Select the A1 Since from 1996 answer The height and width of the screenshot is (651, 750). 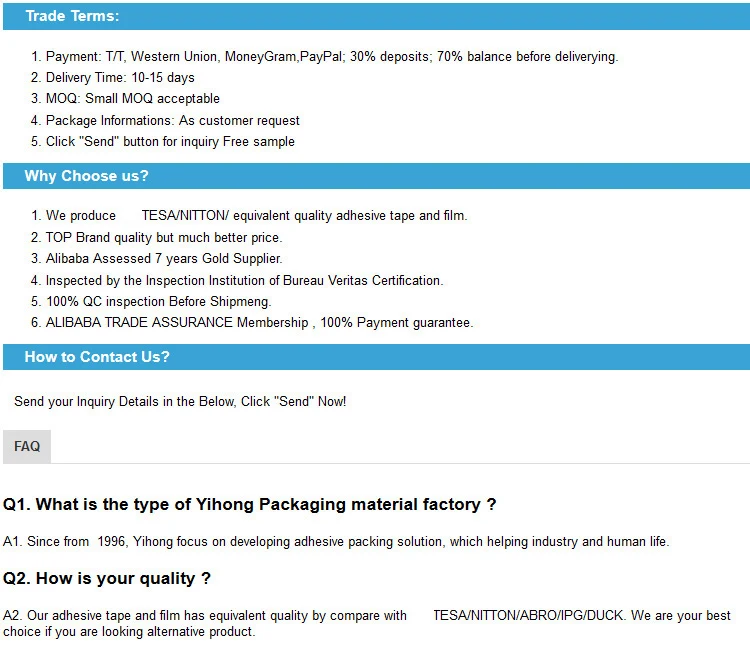[336, 541]
